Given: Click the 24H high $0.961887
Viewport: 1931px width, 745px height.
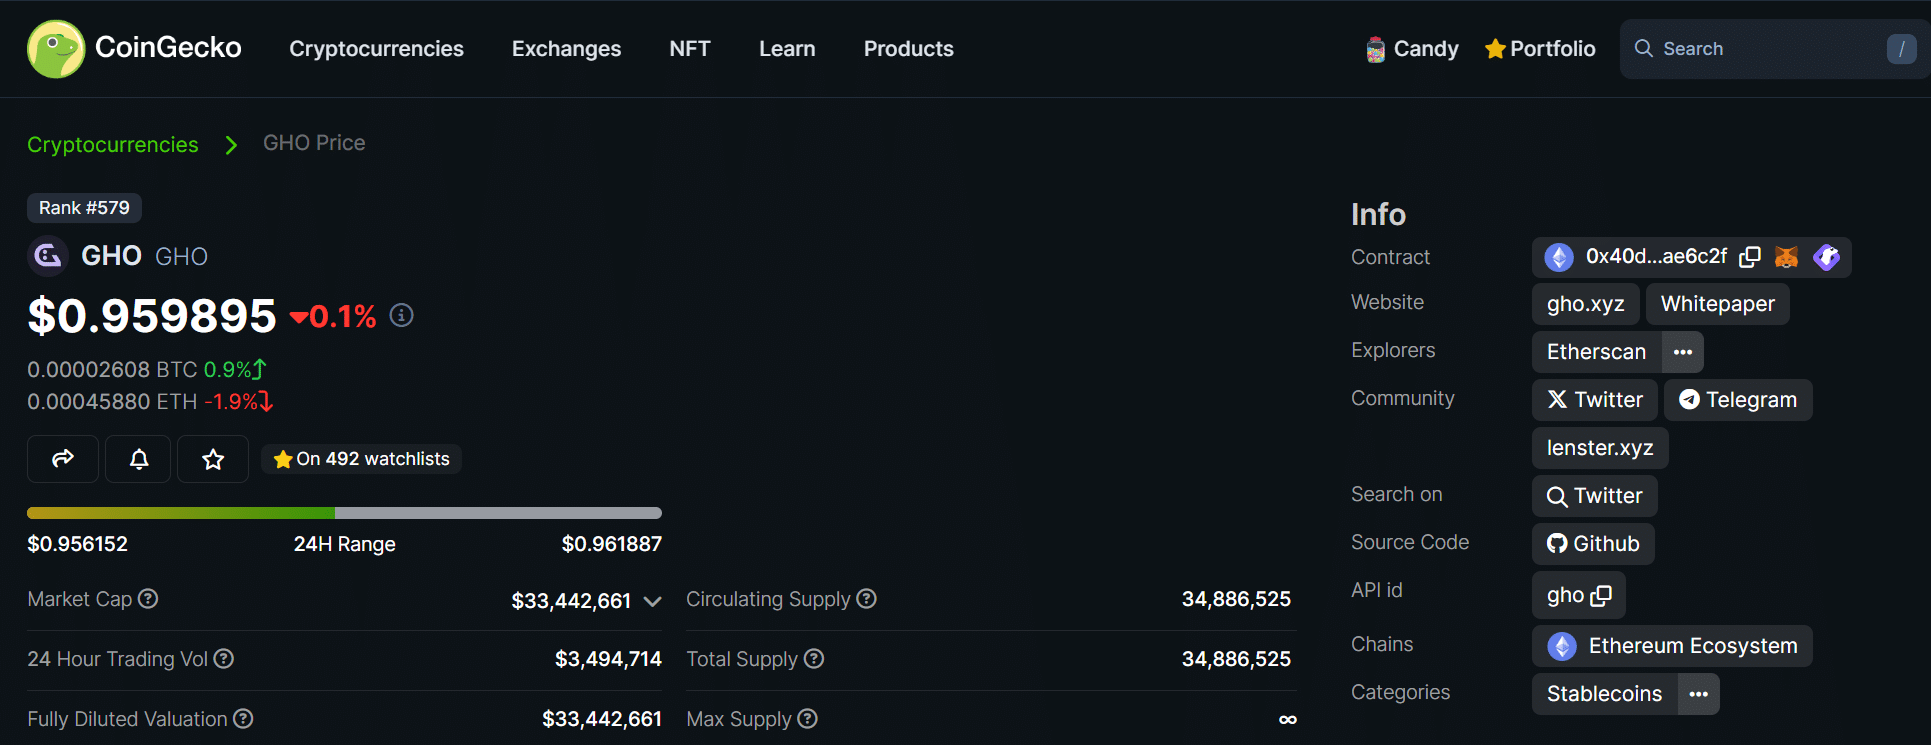Looking at the screenshot, I should 611,544.
